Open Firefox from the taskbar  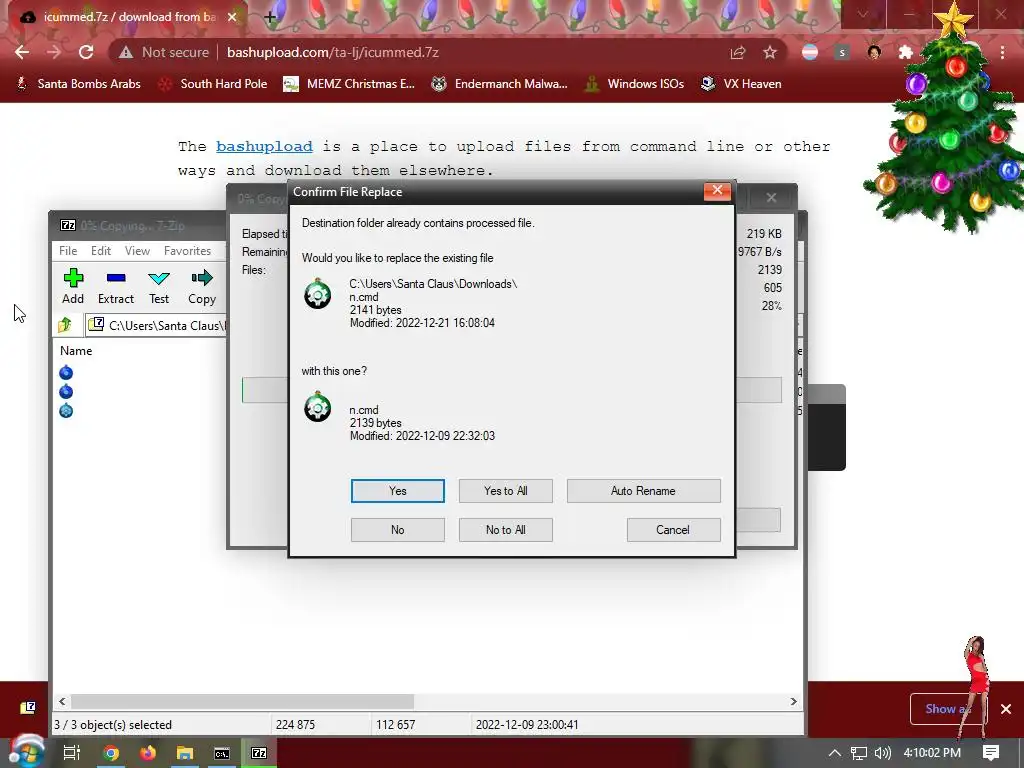(148, 753)
